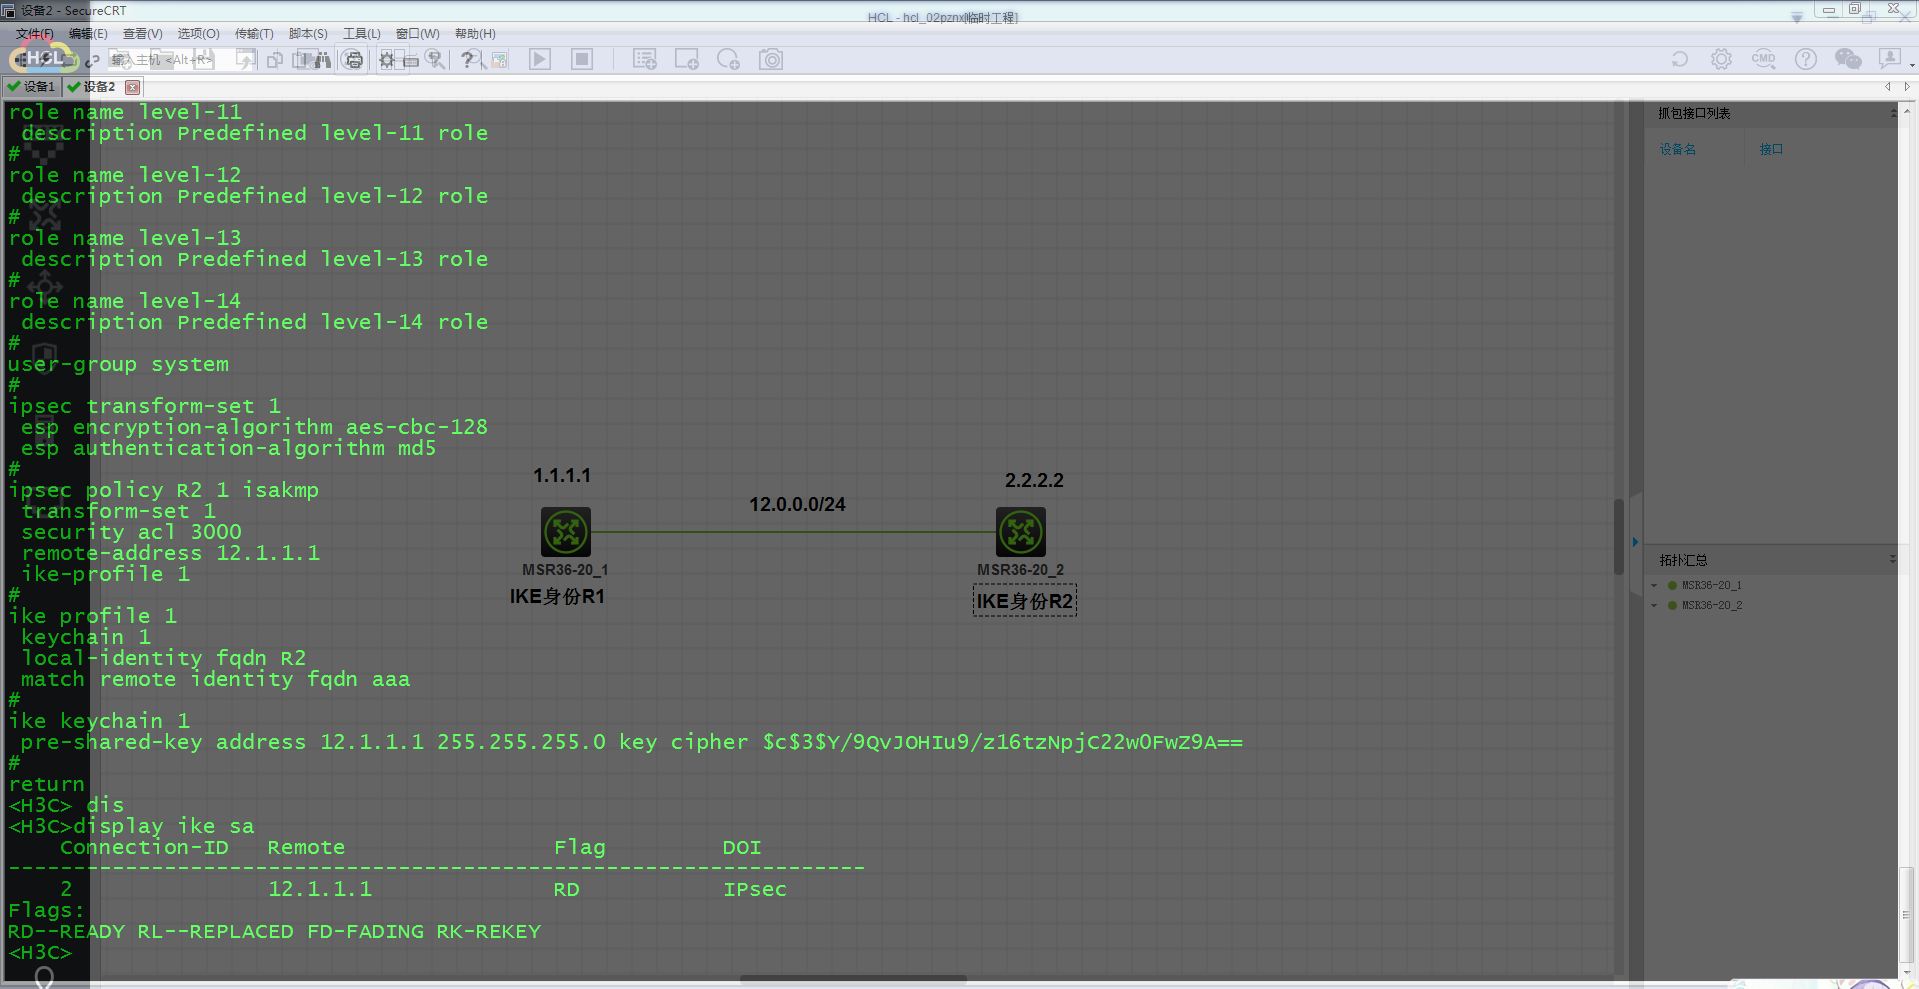
Task: Click the SecureCRT window system icon
Action: (x=9, y=10)
